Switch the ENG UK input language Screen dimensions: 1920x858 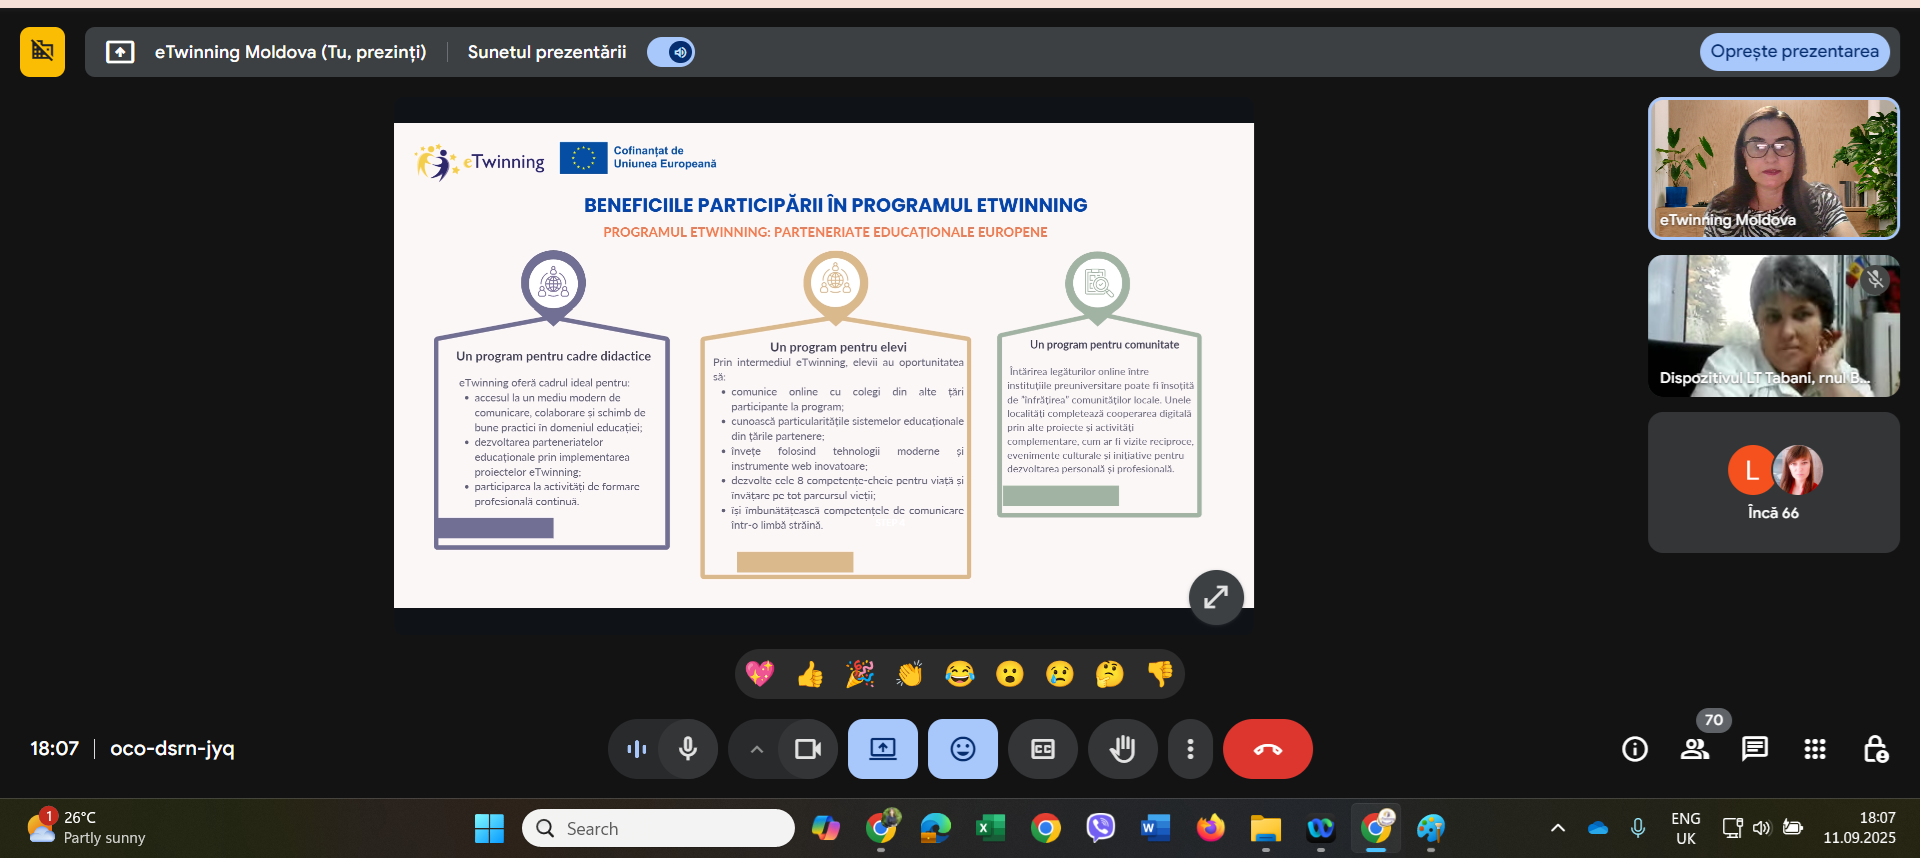(1686, 828)
